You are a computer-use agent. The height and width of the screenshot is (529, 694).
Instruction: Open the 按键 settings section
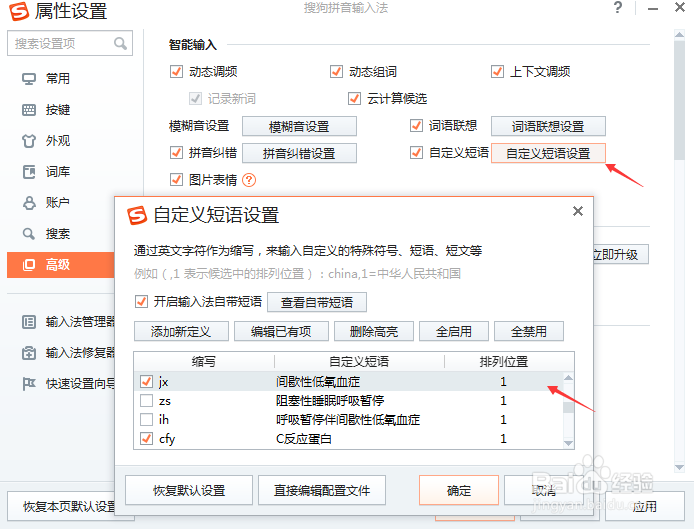tap(58, 110)
